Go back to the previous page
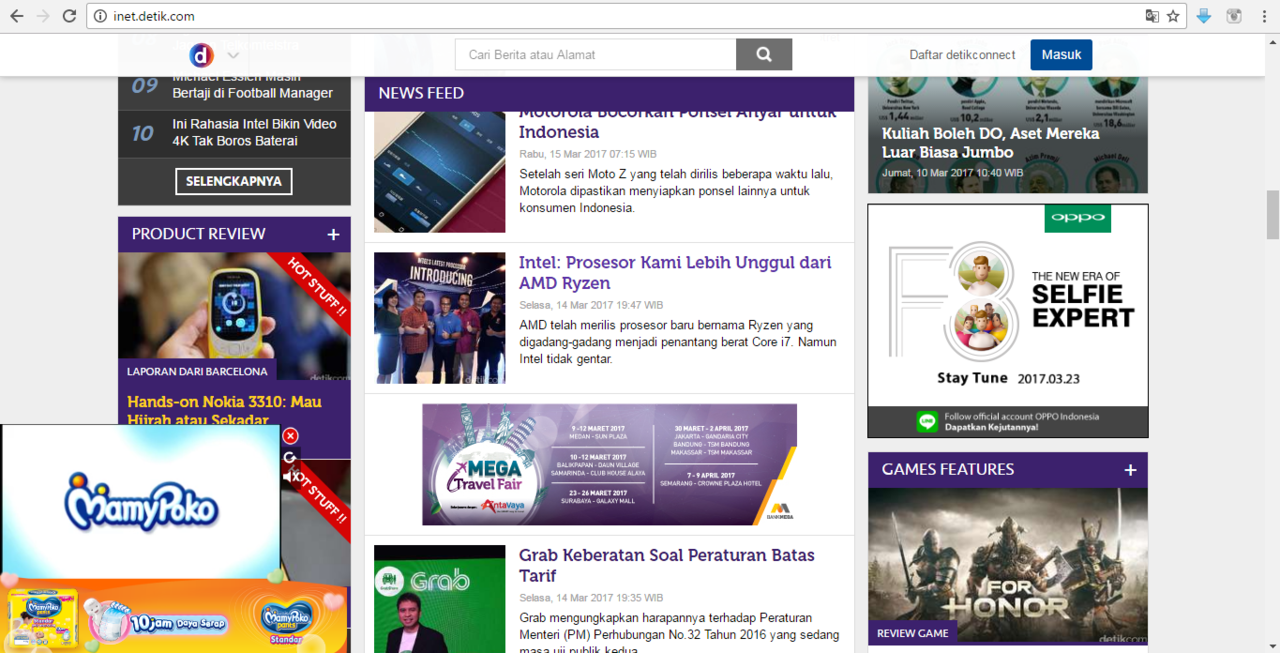Image resolution: width=1280 pixels, height=653 pixels. [x=17, y=16]
